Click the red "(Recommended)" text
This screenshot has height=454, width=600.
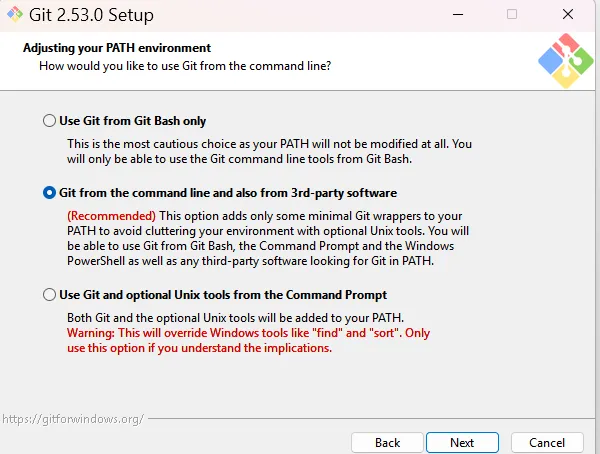pyautogui.click(x=111, y=216)
